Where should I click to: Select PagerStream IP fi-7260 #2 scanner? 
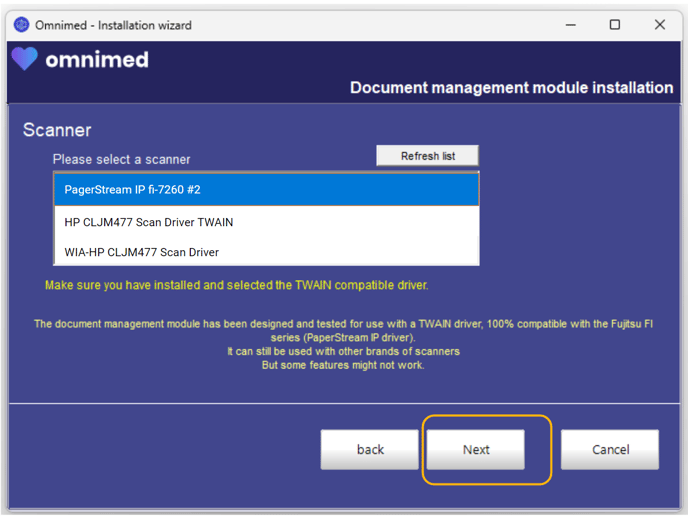pos(266,190)
